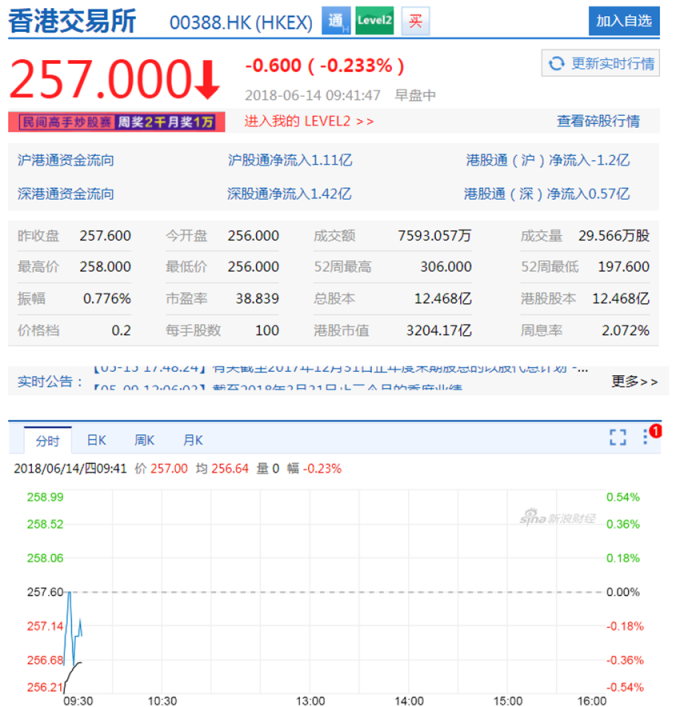Screen dimensions: 680x707
Task: Click the current price 257.000
Action: [101, 79]
